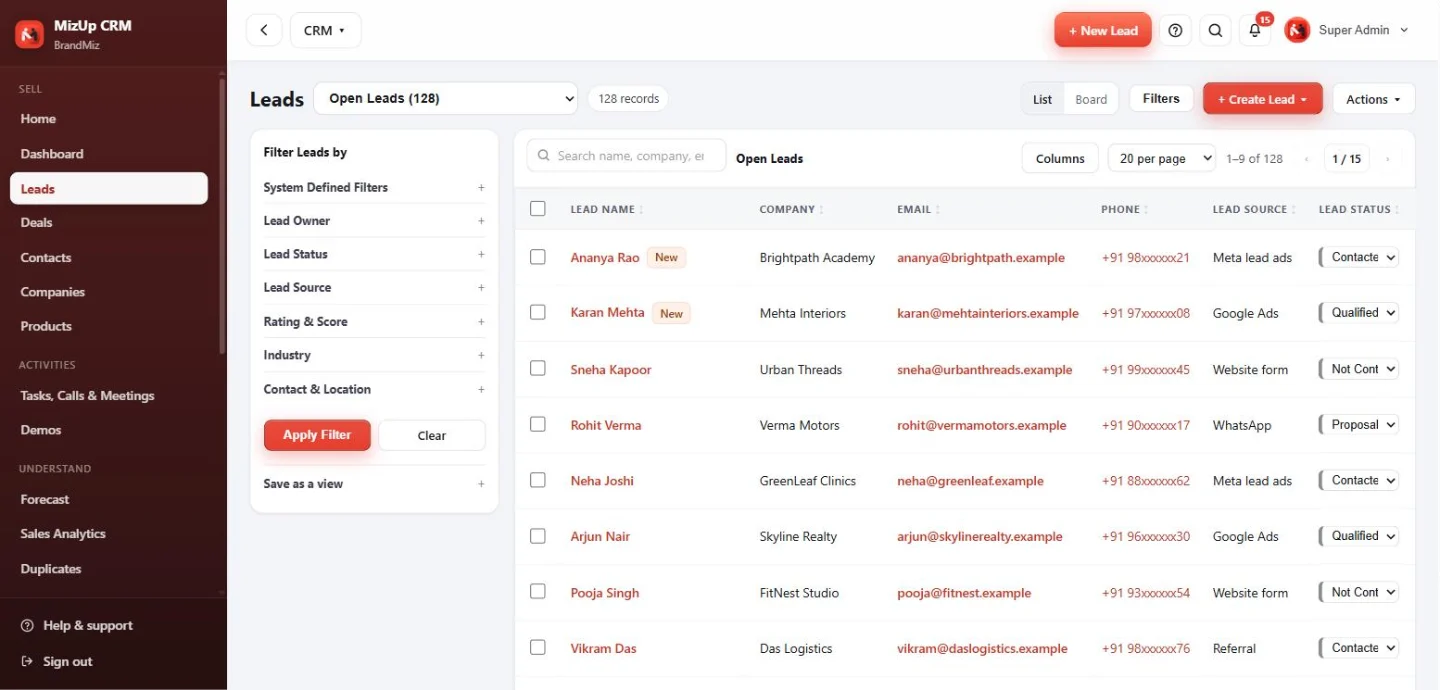Click the + Create Lead button
Viewport: 1440px width, 690px height.
[1263, 99]
